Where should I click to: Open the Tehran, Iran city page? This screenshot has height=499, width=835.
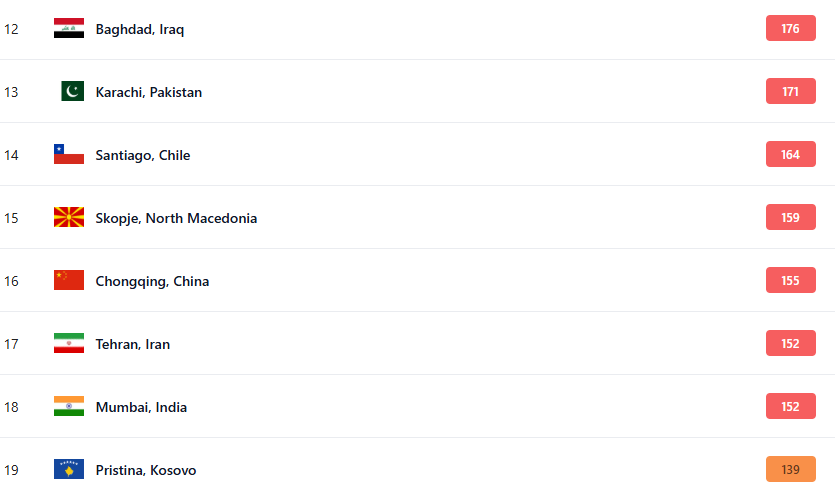[133, 344]
